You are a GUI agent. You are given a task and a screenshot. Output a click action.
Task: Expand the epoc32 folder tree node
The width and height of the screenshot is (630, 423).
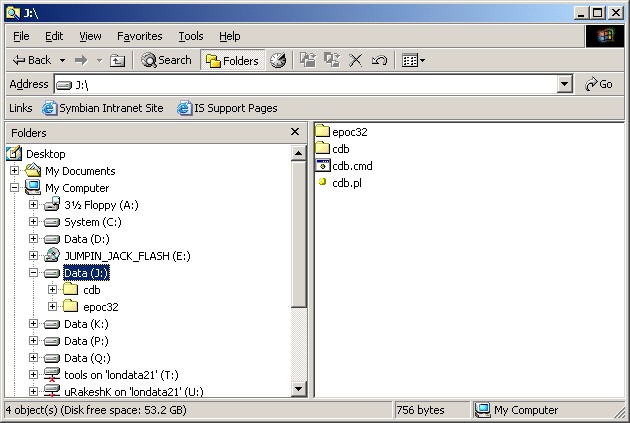53,307
